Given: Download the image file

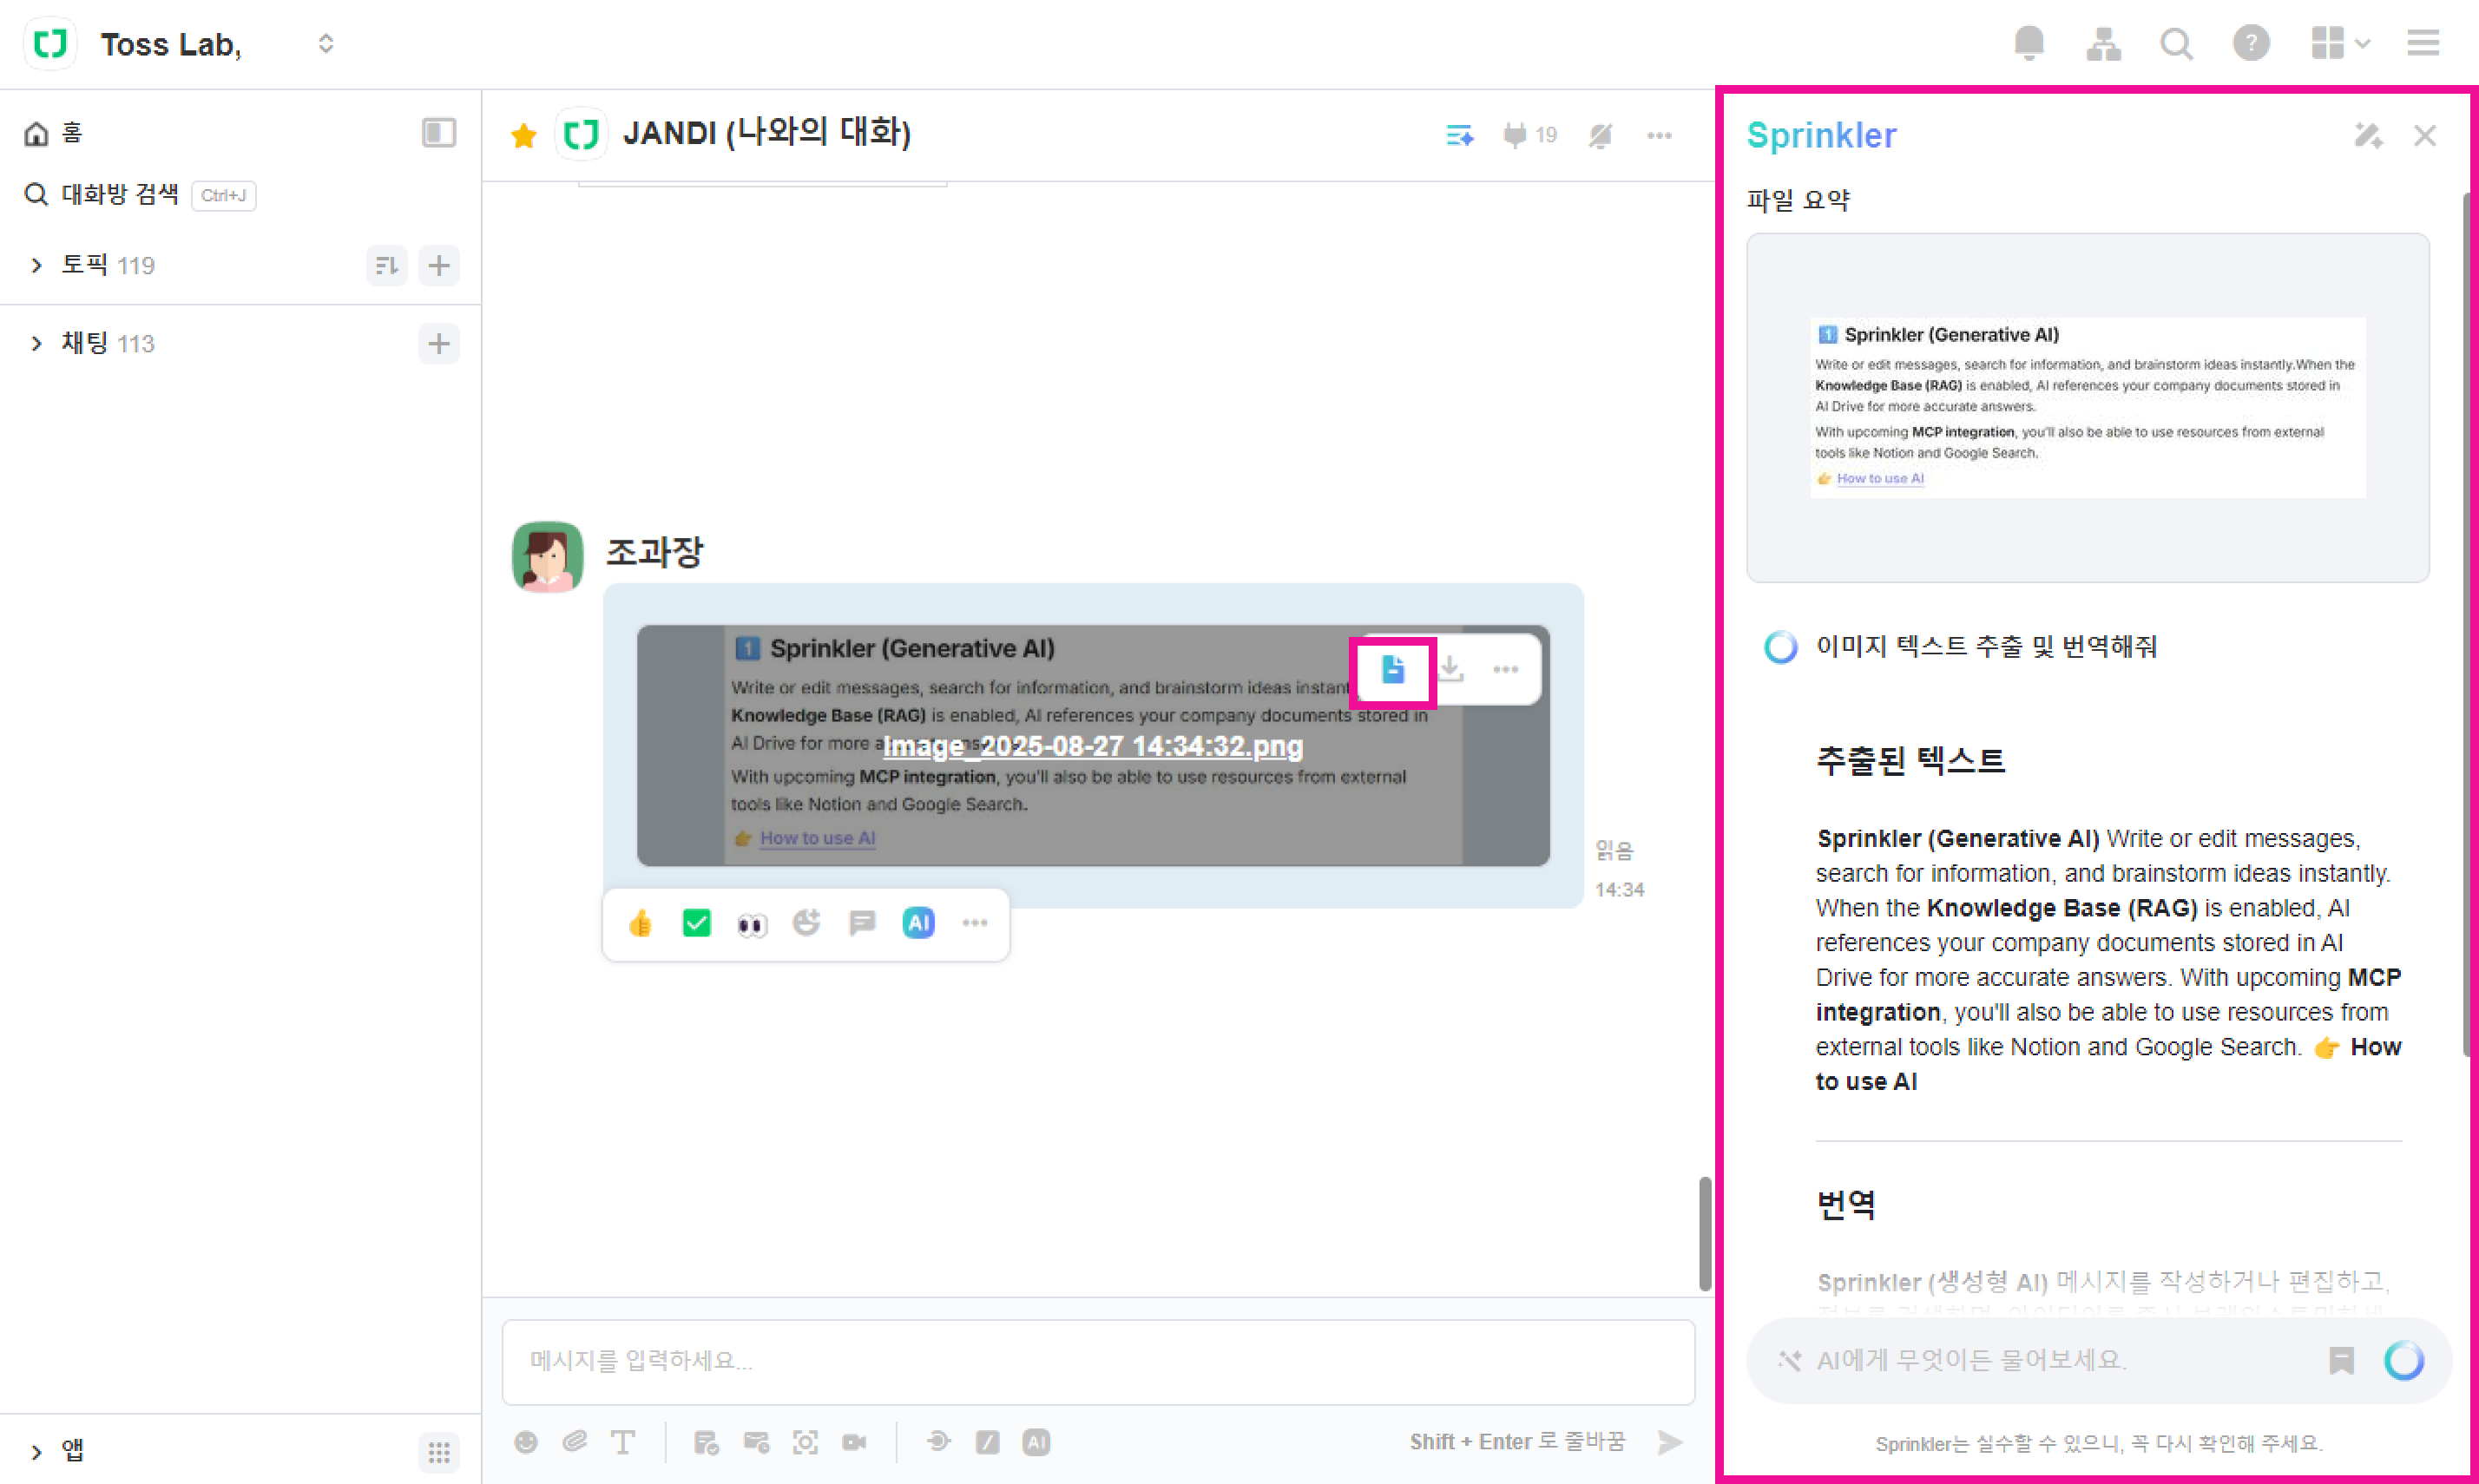Looking at the screenshot, I should [x=1450, y=670].
